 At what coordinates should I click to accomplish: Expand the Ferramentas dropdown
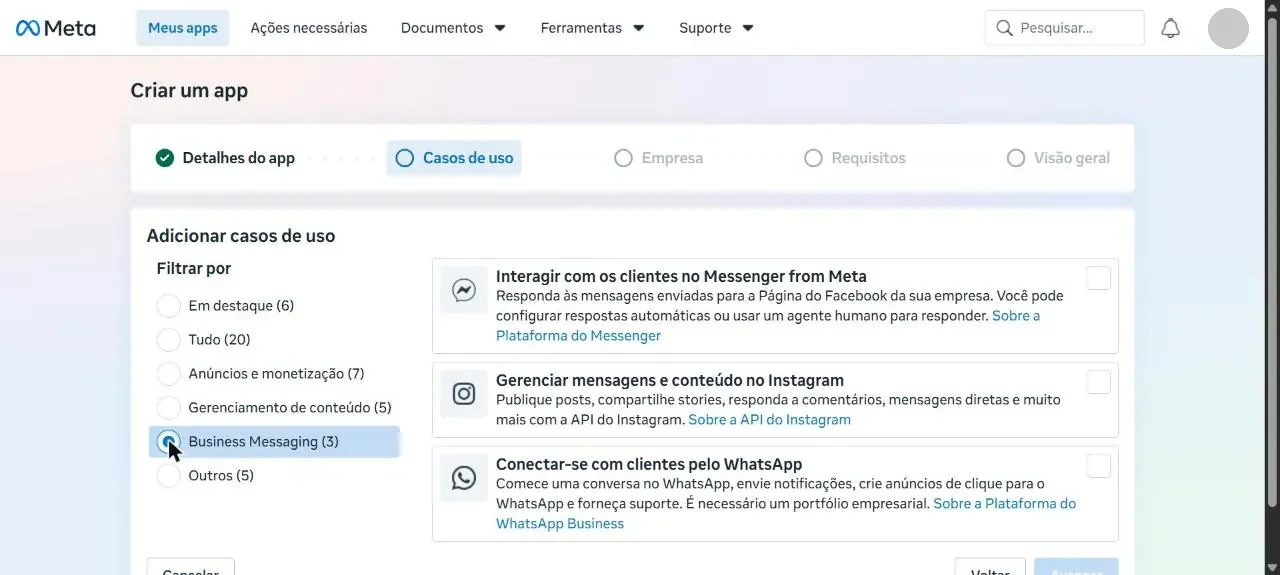592,28
